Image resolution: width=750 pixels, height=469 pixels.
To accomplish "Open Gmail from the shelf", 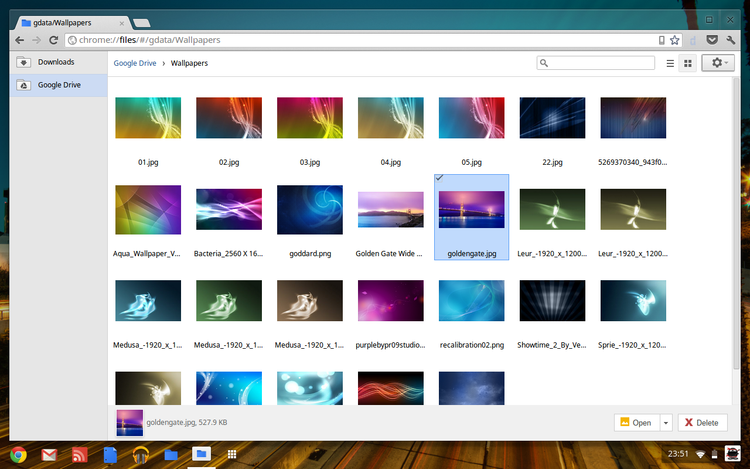I will pos(49,455).
